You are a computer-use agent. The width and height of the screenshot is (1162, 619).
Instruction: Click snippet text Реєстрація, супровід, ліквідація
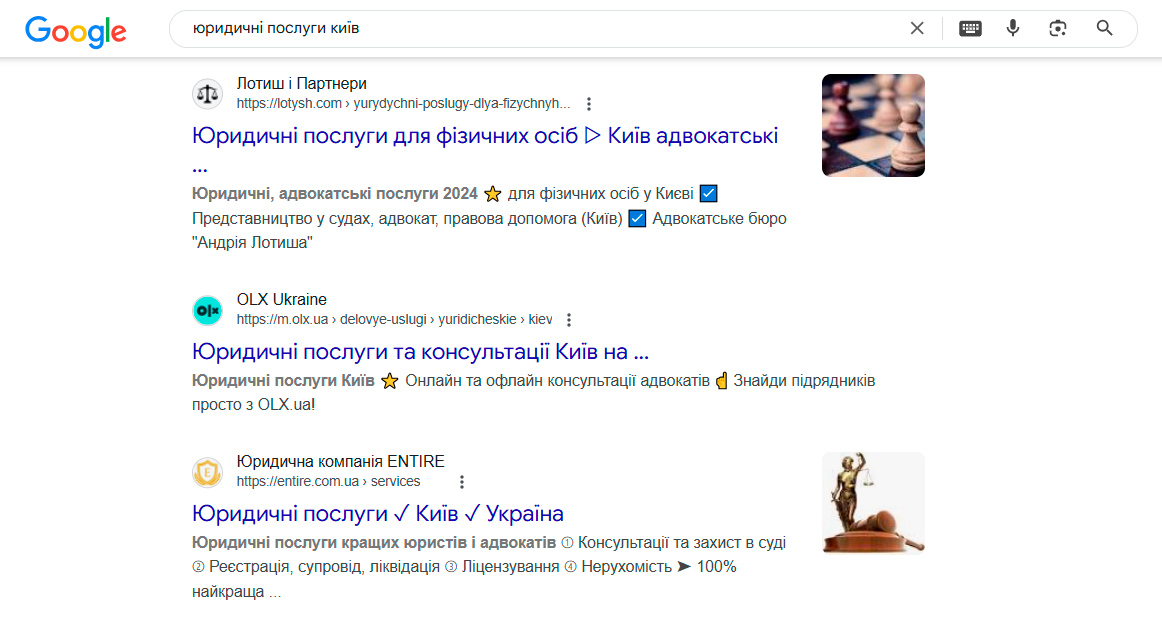[x=324, y=567]
